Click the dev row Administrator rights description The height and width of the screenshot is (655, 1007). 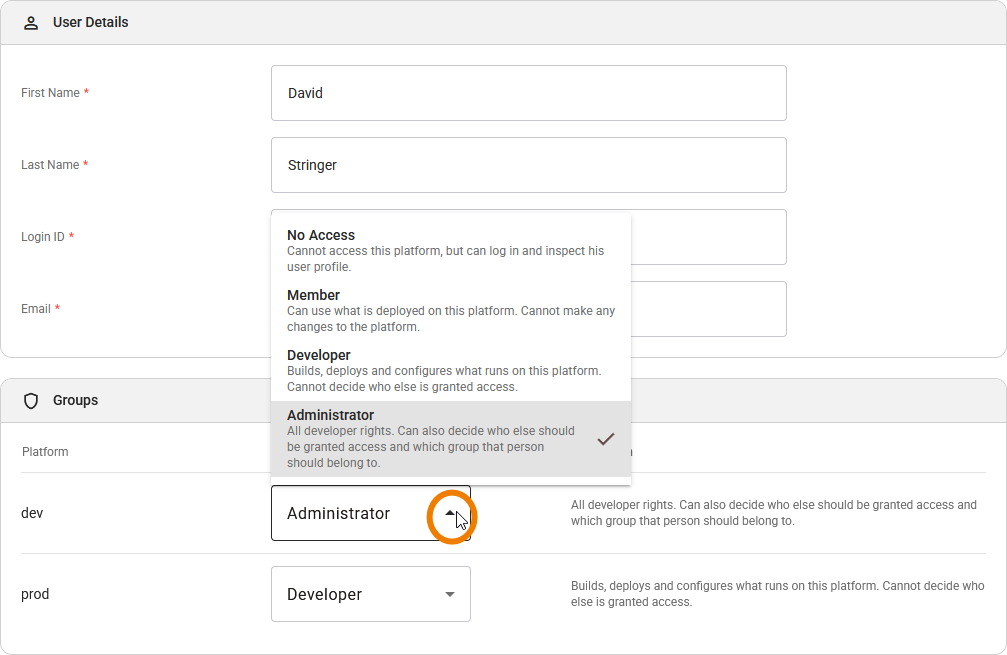click(x=774, y=512)
